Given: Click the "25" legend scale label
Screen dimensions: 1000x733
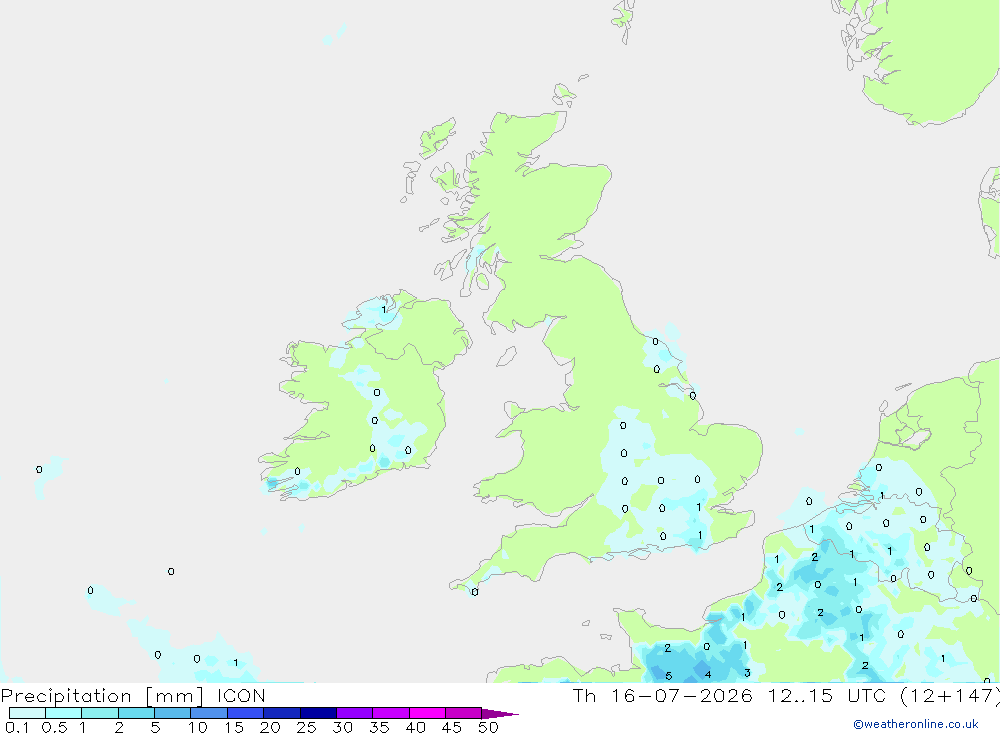Looking at the screenshot, I should pyautogui.click(x=306, y=727).
